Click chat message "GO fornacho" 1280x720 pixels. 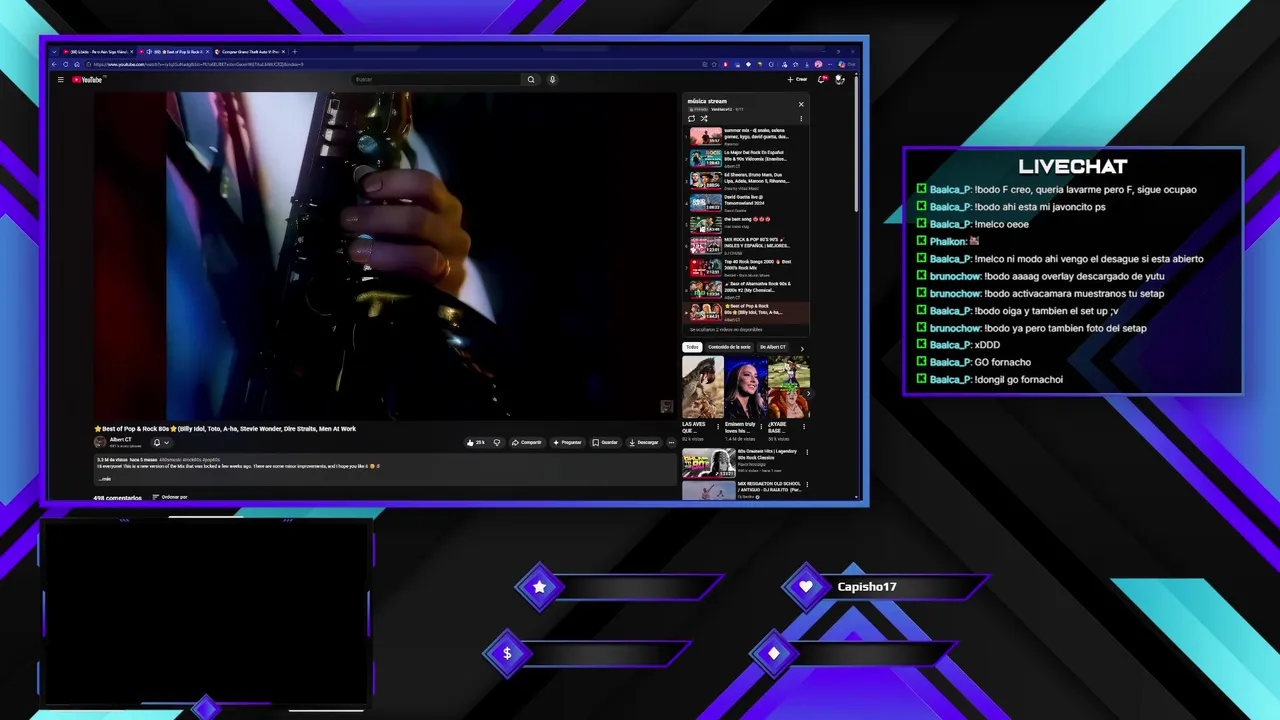point(1002,362)
